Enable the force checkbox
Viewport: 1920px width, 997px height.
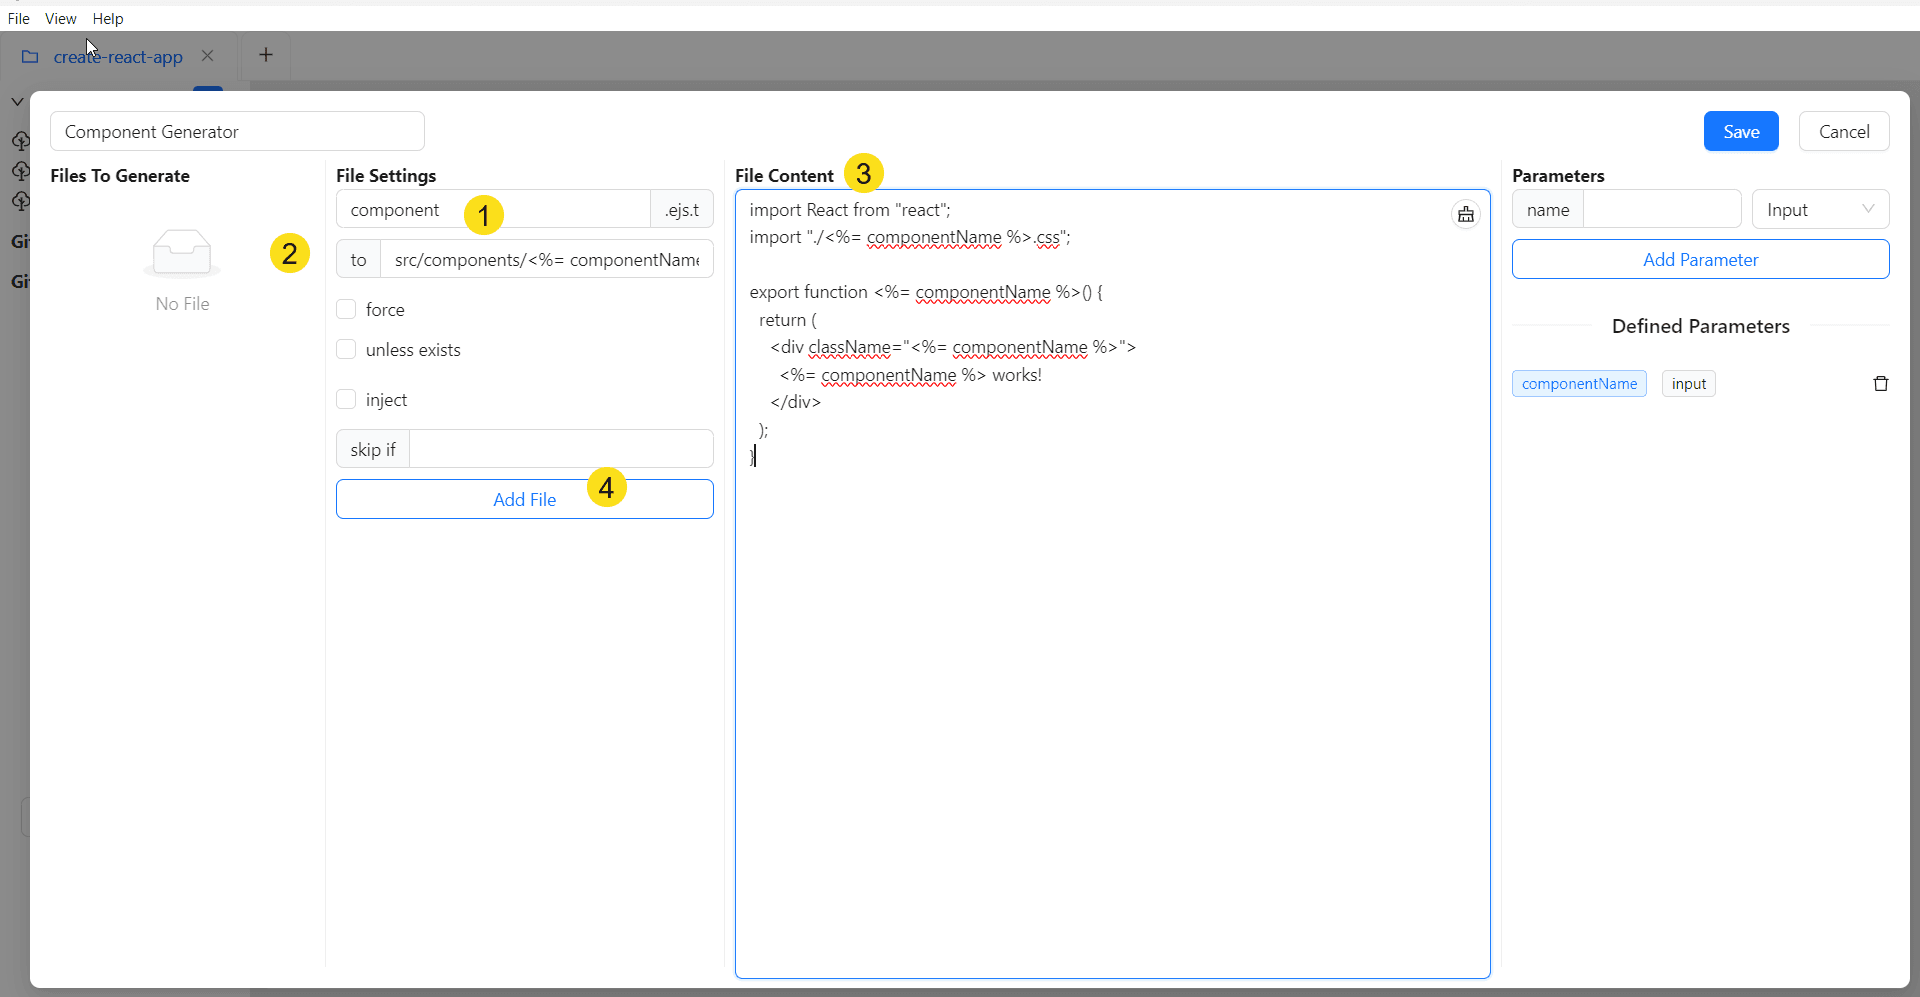point(347,309)
